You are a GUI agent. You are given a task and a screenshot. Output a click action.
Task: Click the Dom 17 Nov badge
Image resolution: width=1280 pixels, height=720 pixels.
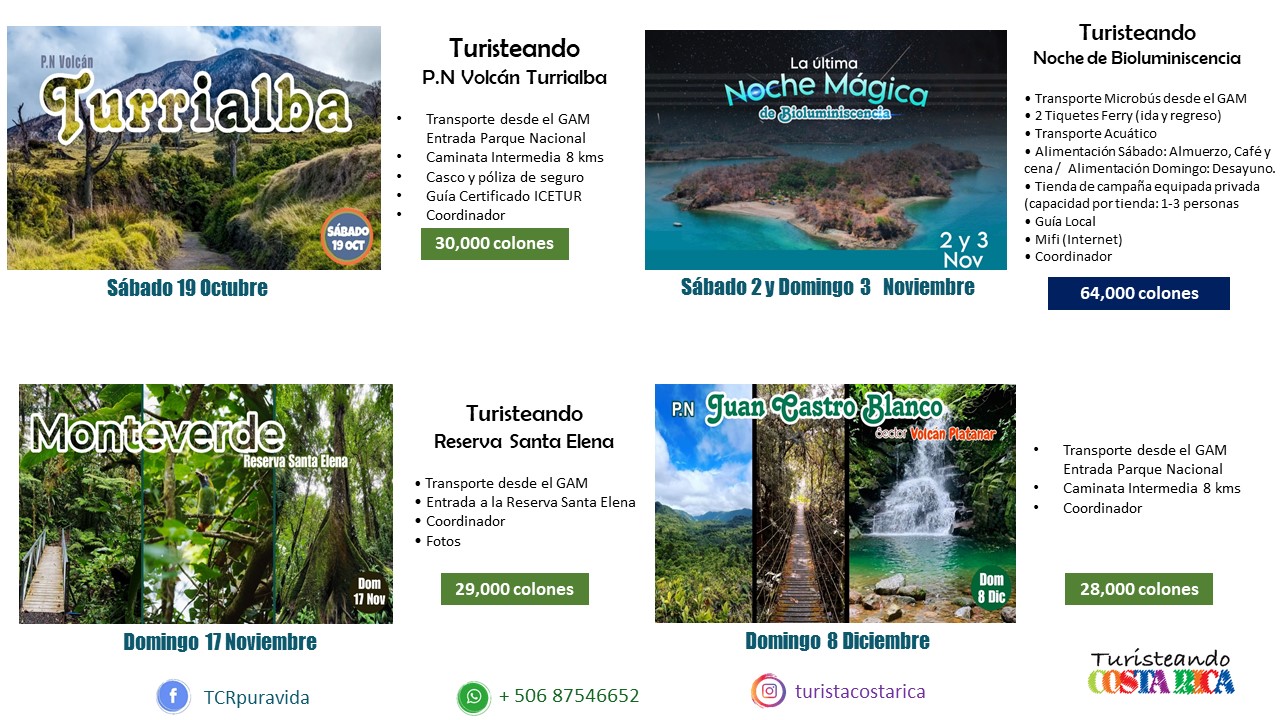click(369, 592)
